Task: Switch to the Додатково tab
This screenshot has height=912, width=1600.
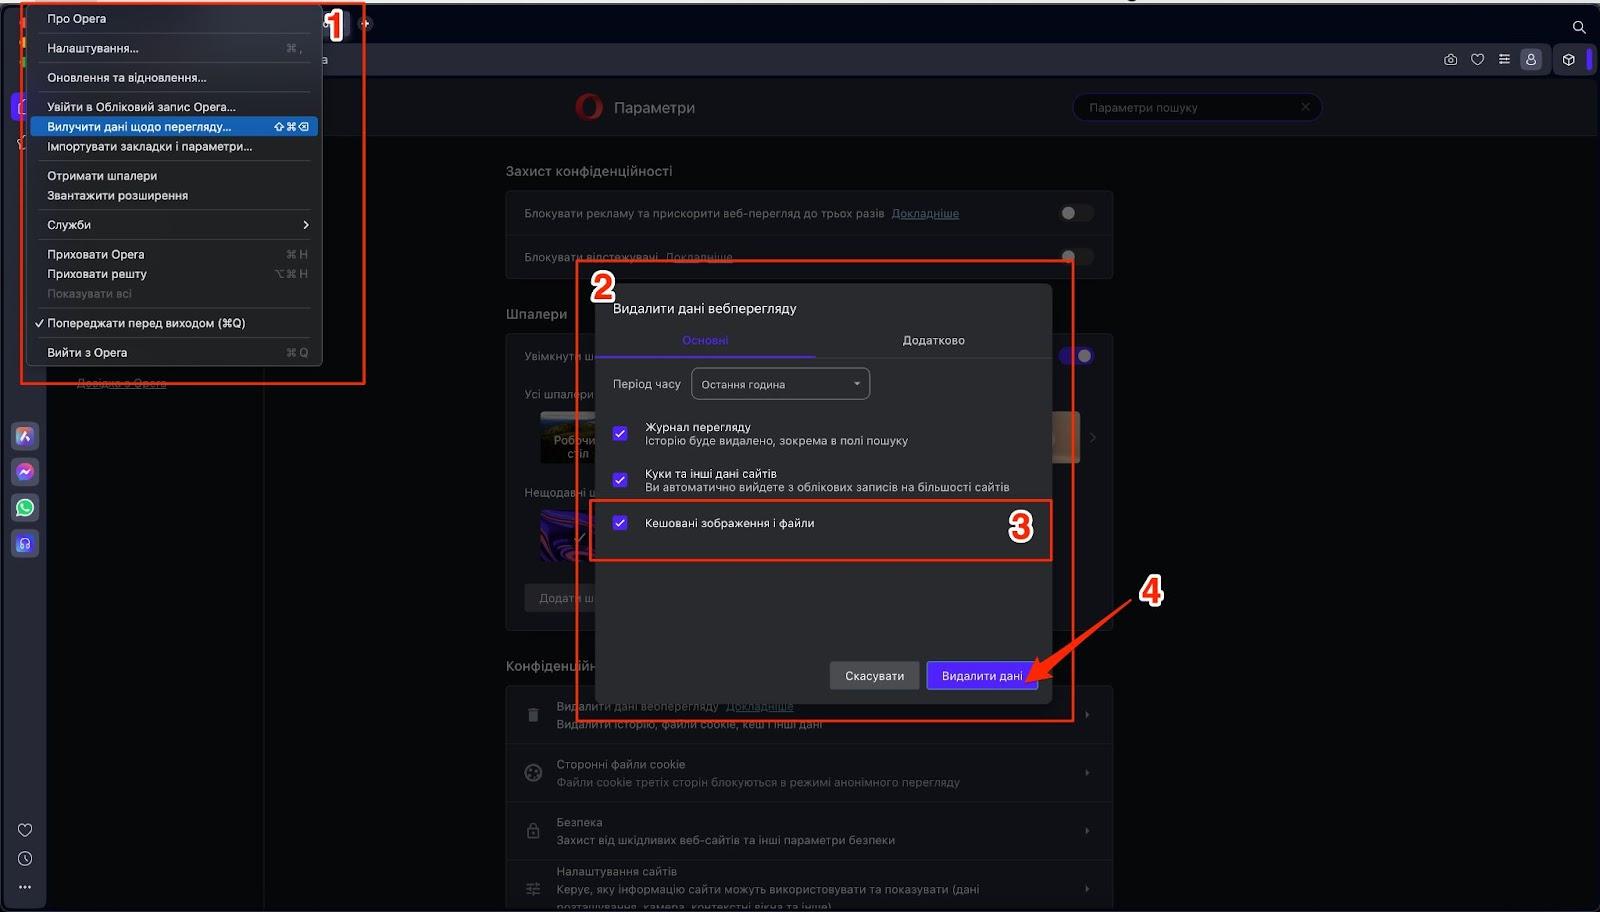Action: tap(933, 341)
